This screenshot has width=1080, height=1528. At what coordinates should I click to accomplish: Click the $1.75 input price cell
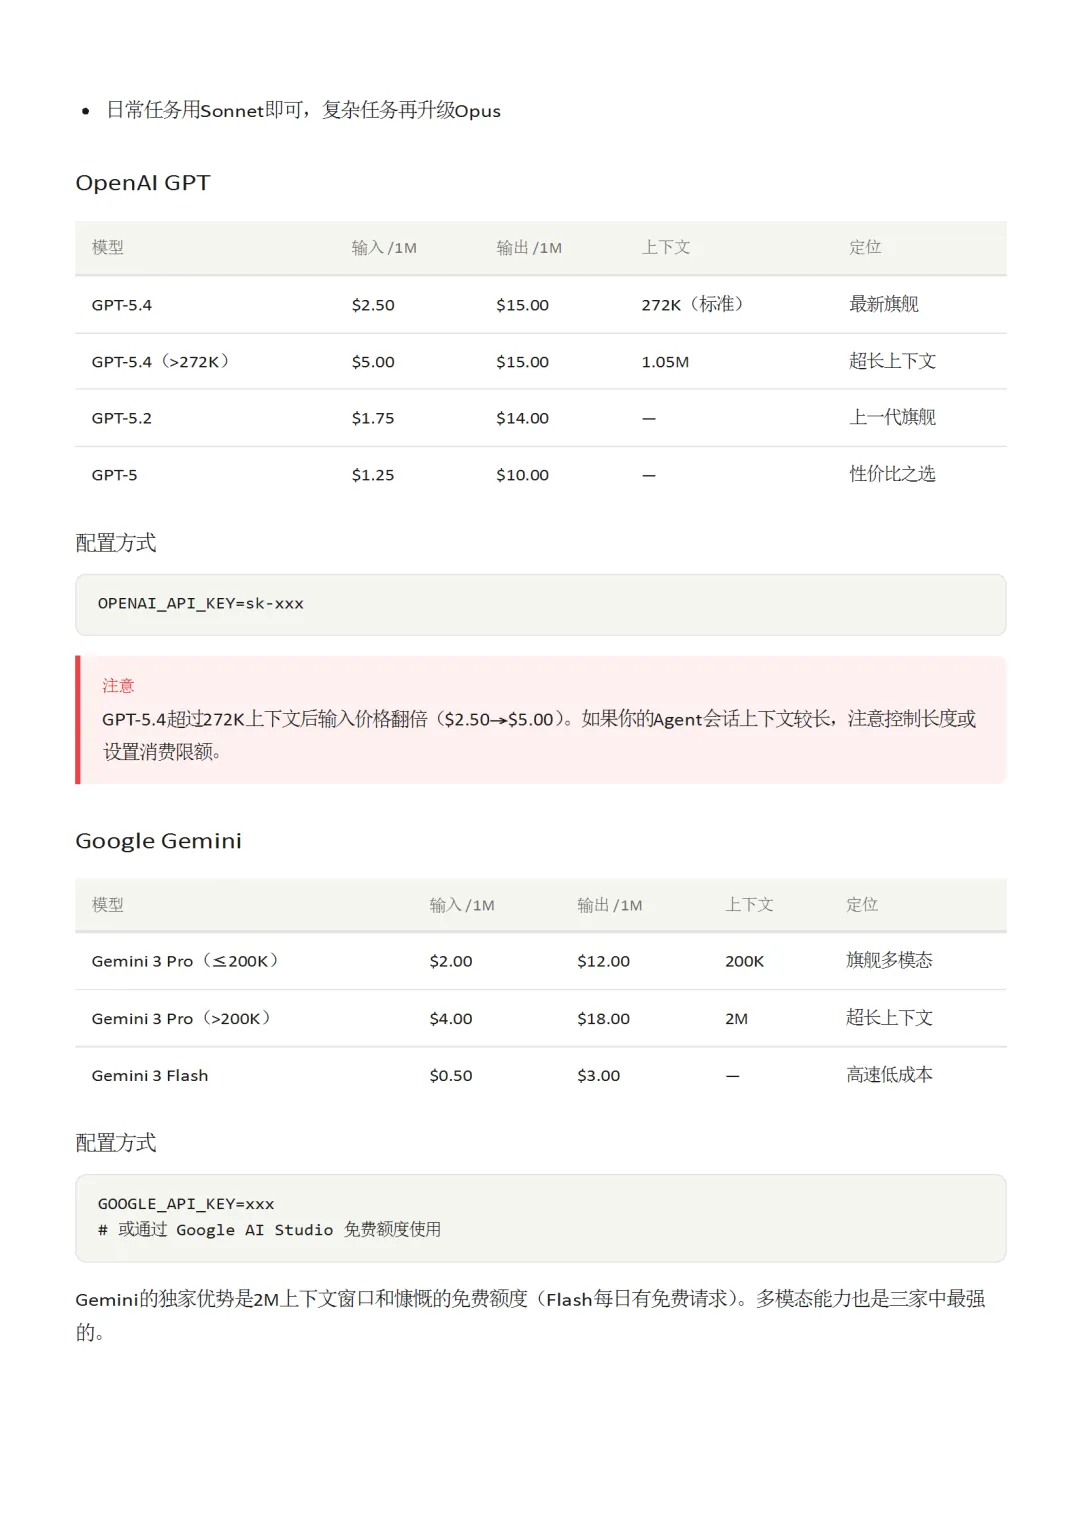tap(373, 418)
